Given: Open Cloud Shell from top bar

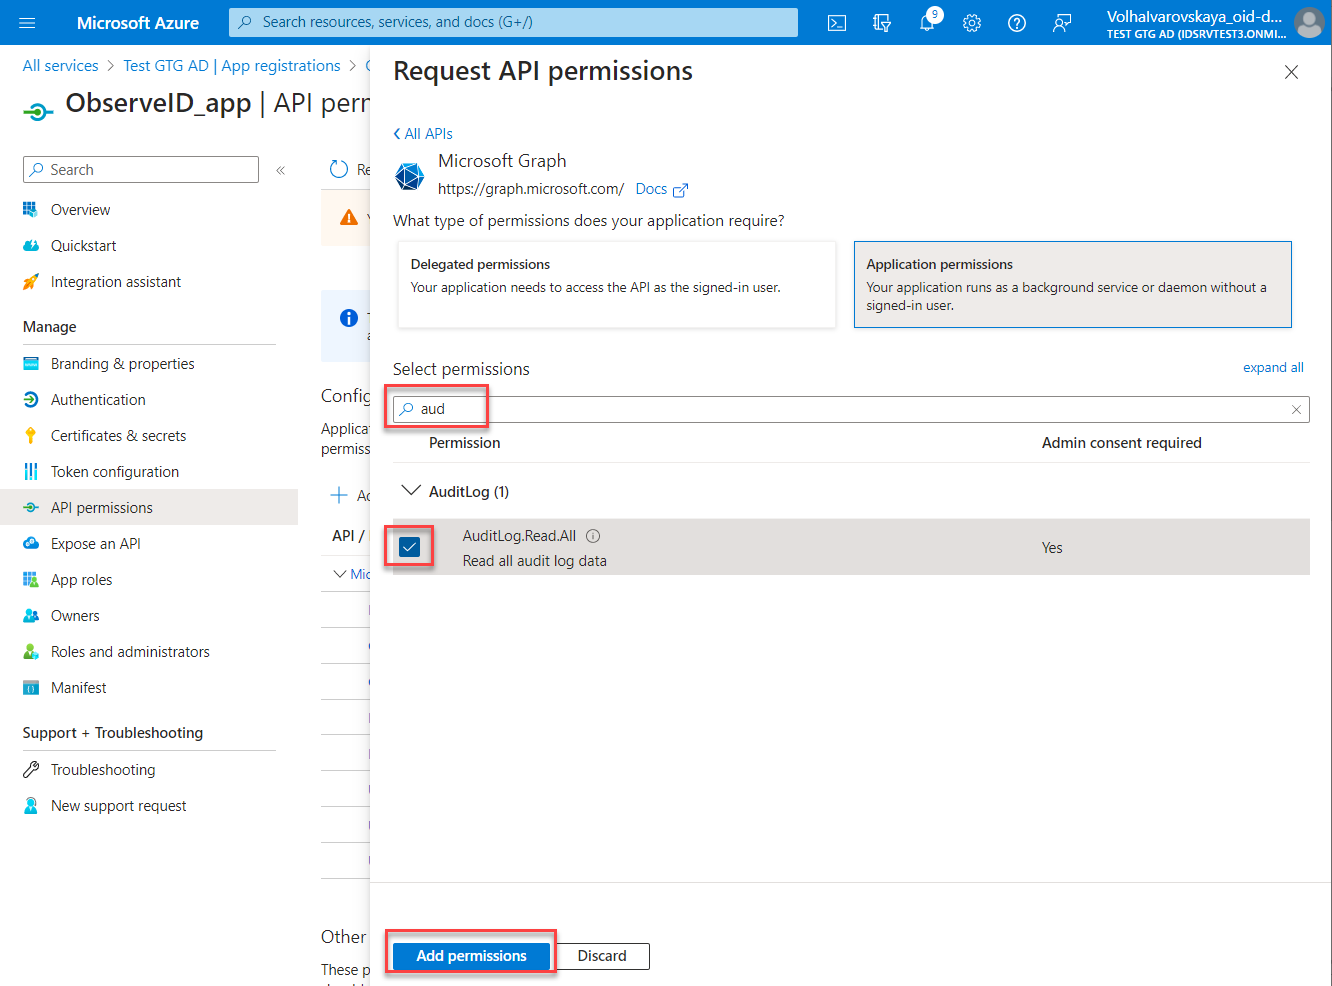Looking at the screenshot, I should (x=837, y=23).
